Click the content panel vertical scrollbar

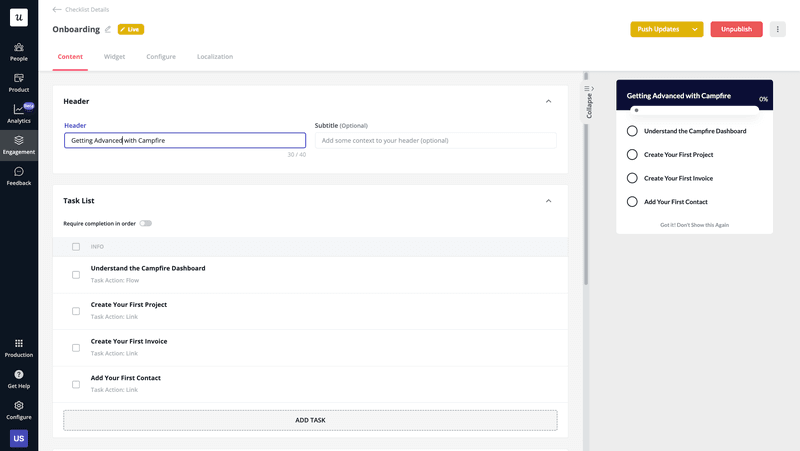click(586, 179)
